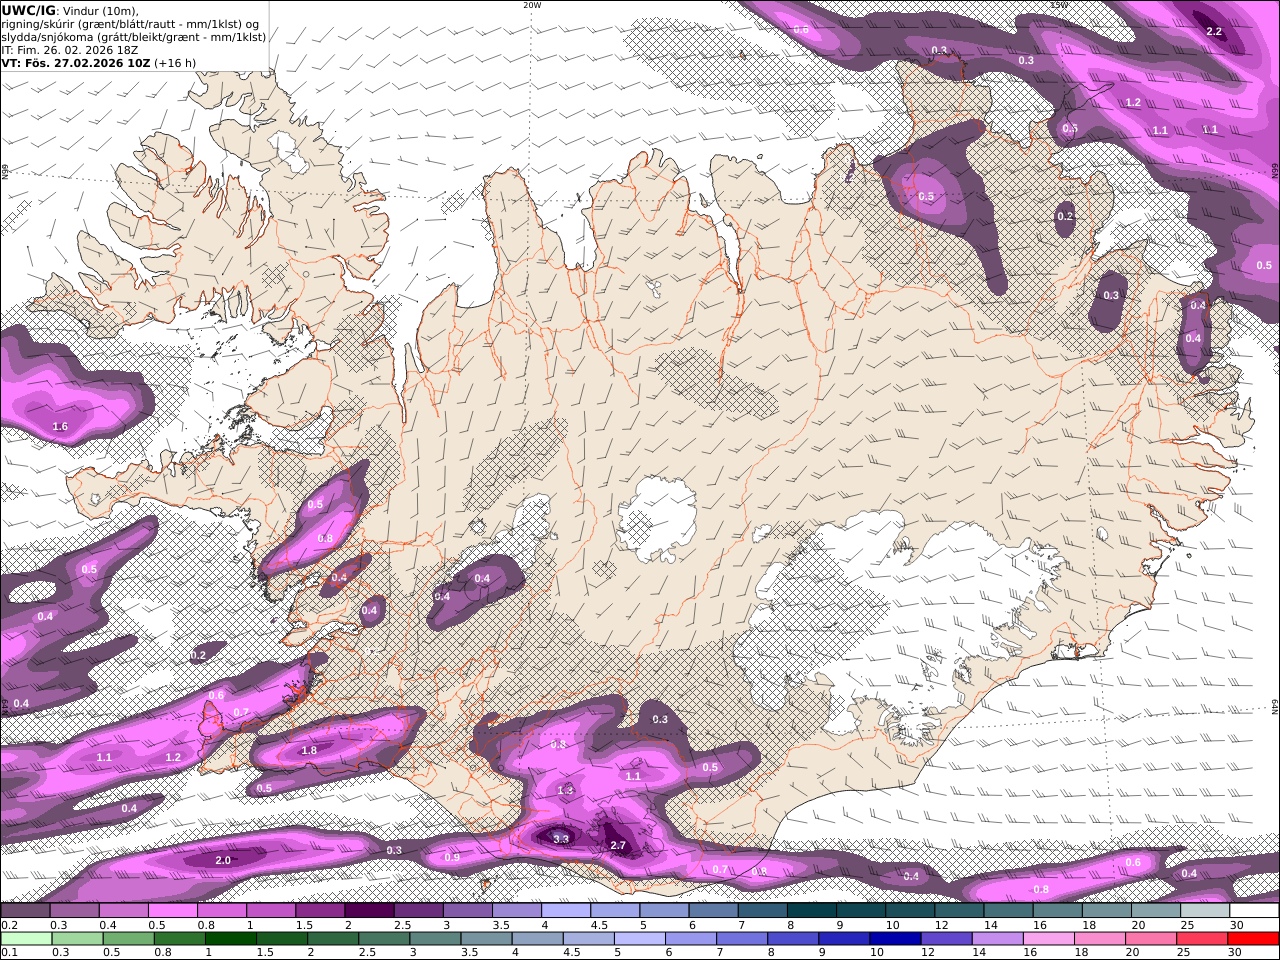
Task: Pick the pale grey swatch labeled 25, snow legend
Action: tap(1205, 910)
